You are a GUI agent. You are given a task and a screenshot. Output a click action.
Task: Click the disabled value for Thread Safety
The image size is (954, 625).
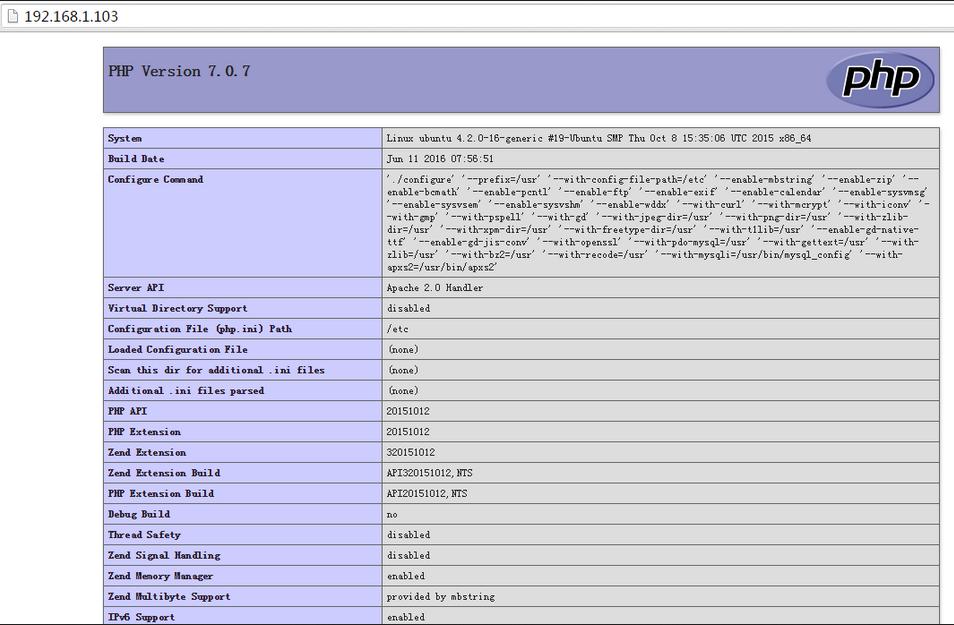[x=408, y=535]
